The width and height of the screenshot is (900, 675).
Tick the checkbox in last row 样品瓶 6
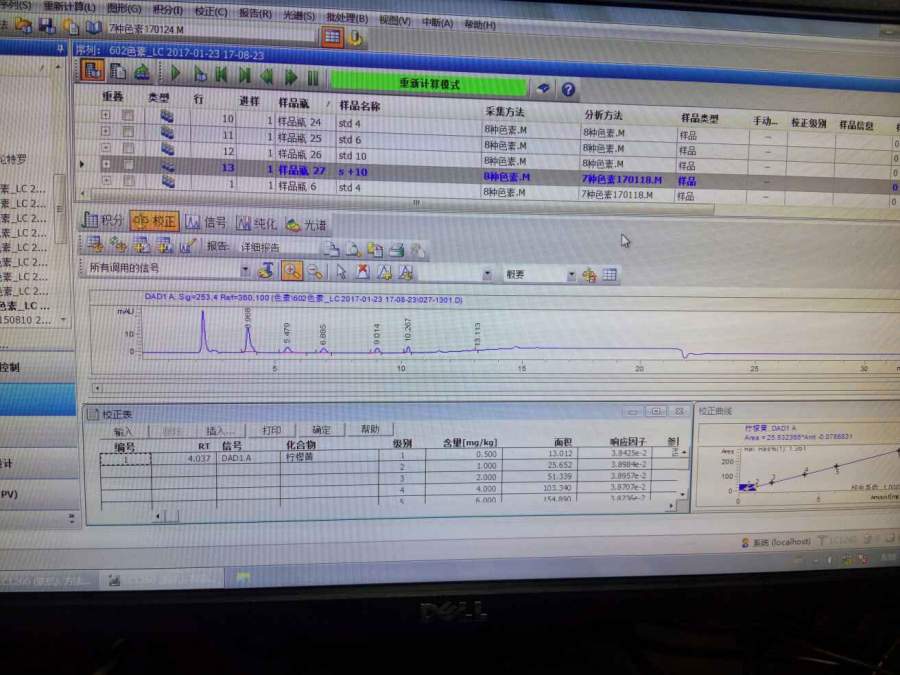129,181
